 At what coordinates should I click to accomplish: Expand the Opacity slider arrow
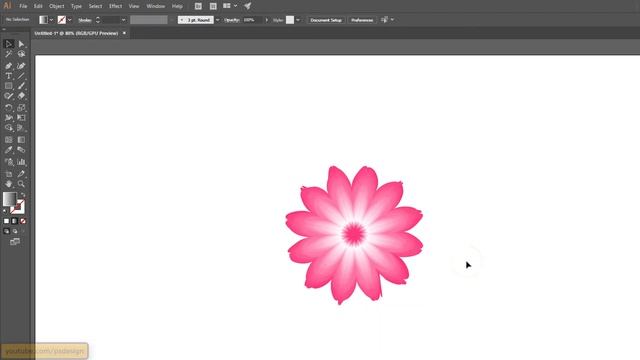click(x=267, y=20)
